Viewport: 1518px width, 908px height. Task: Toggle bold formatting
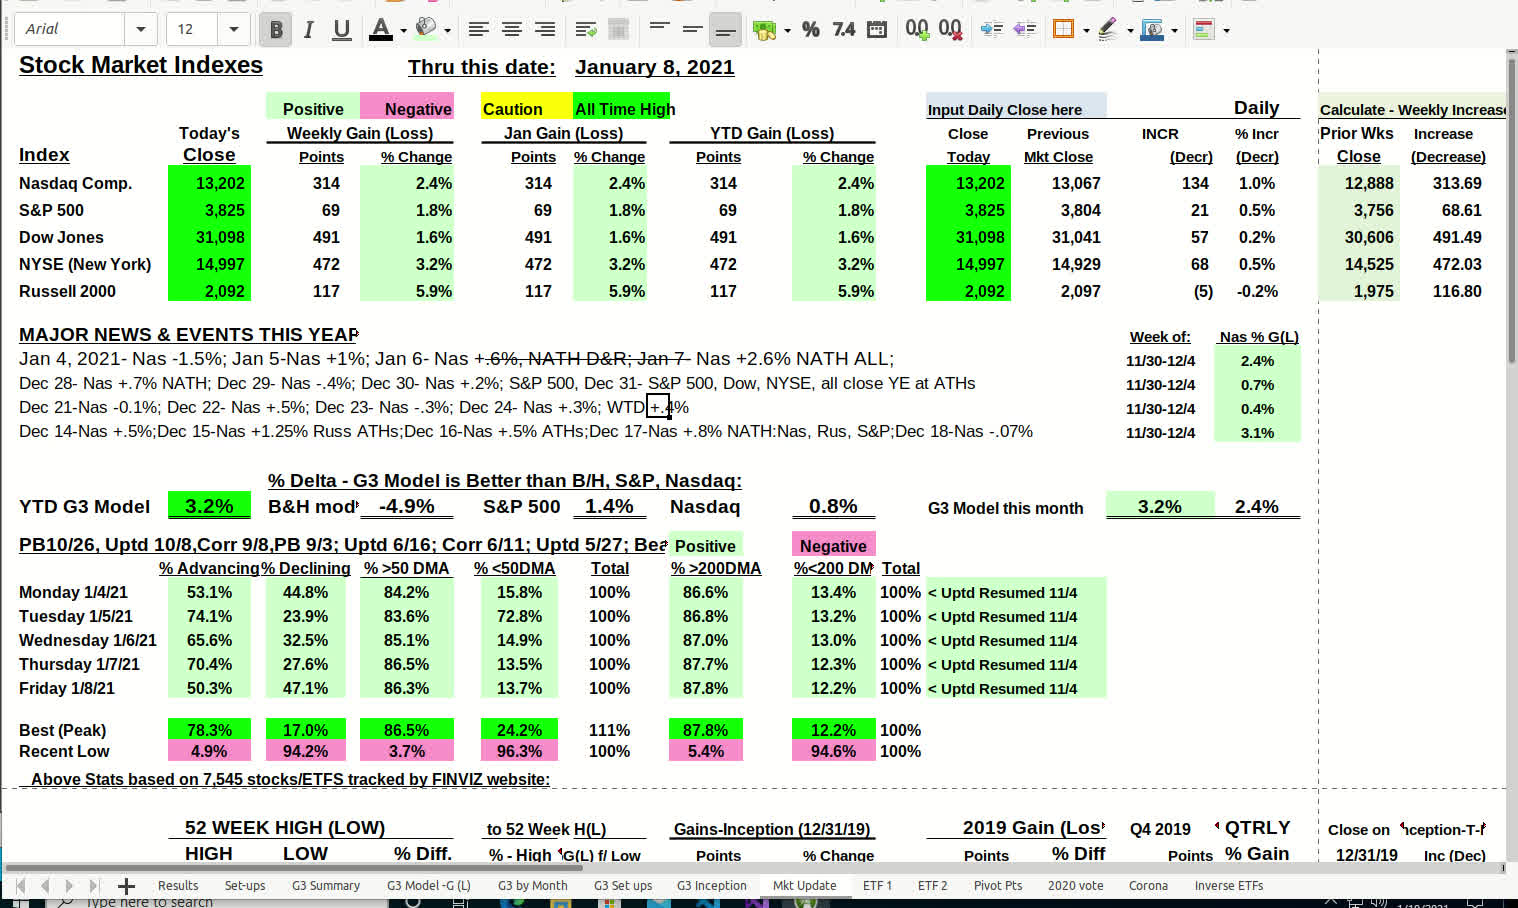(x=276, y=30)
